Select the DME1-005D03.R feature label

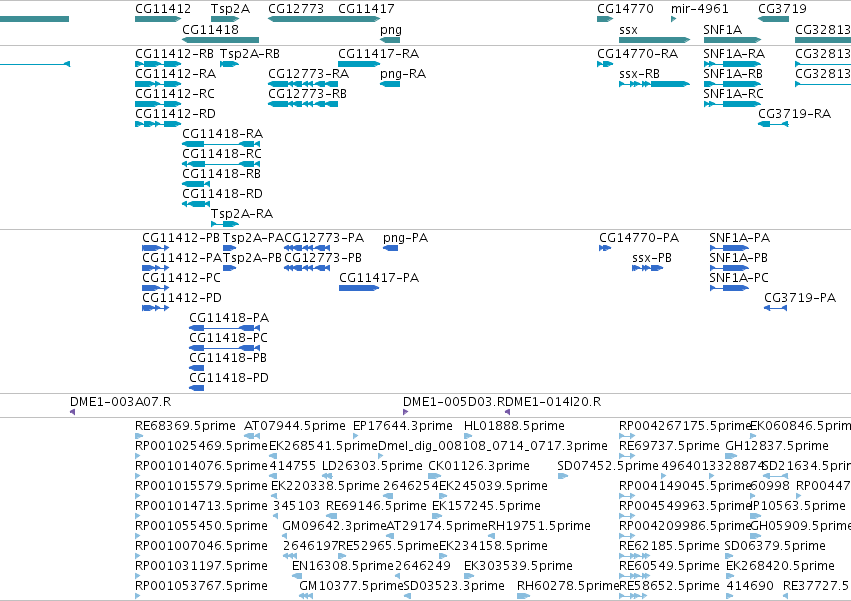coord(454,402)
